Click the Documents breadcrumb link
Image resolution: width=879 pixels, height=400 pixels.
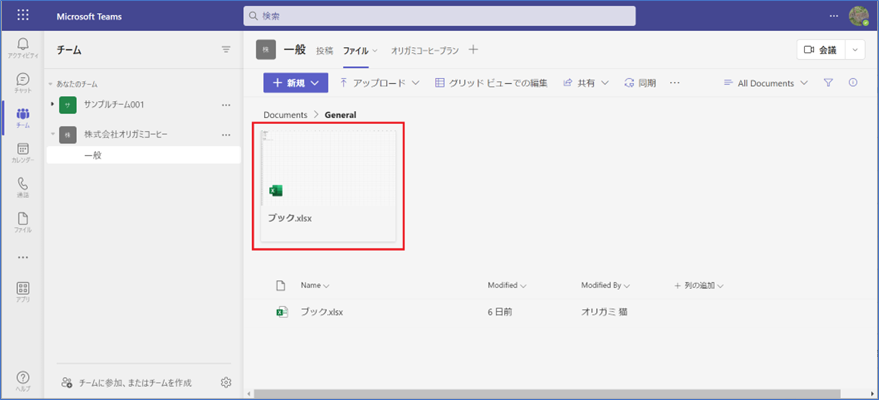pos(285,115)
